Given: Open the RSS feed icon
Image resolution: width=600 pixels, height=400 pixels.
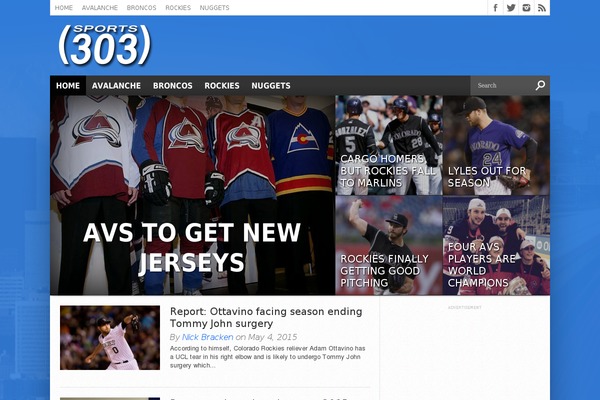Looking at the screenshot, I should [x=542, y=8].
